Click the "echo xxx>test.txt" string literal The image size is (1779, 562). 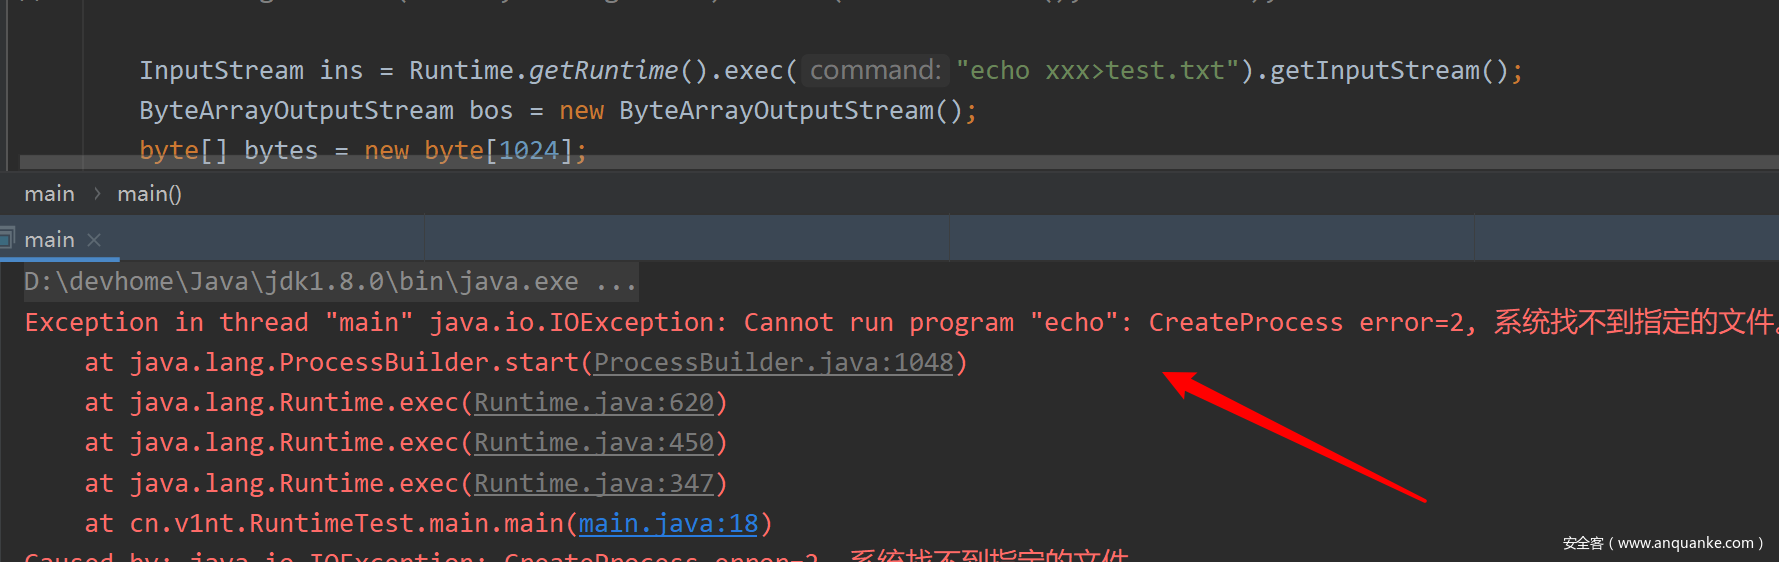tap(1097, 70)
